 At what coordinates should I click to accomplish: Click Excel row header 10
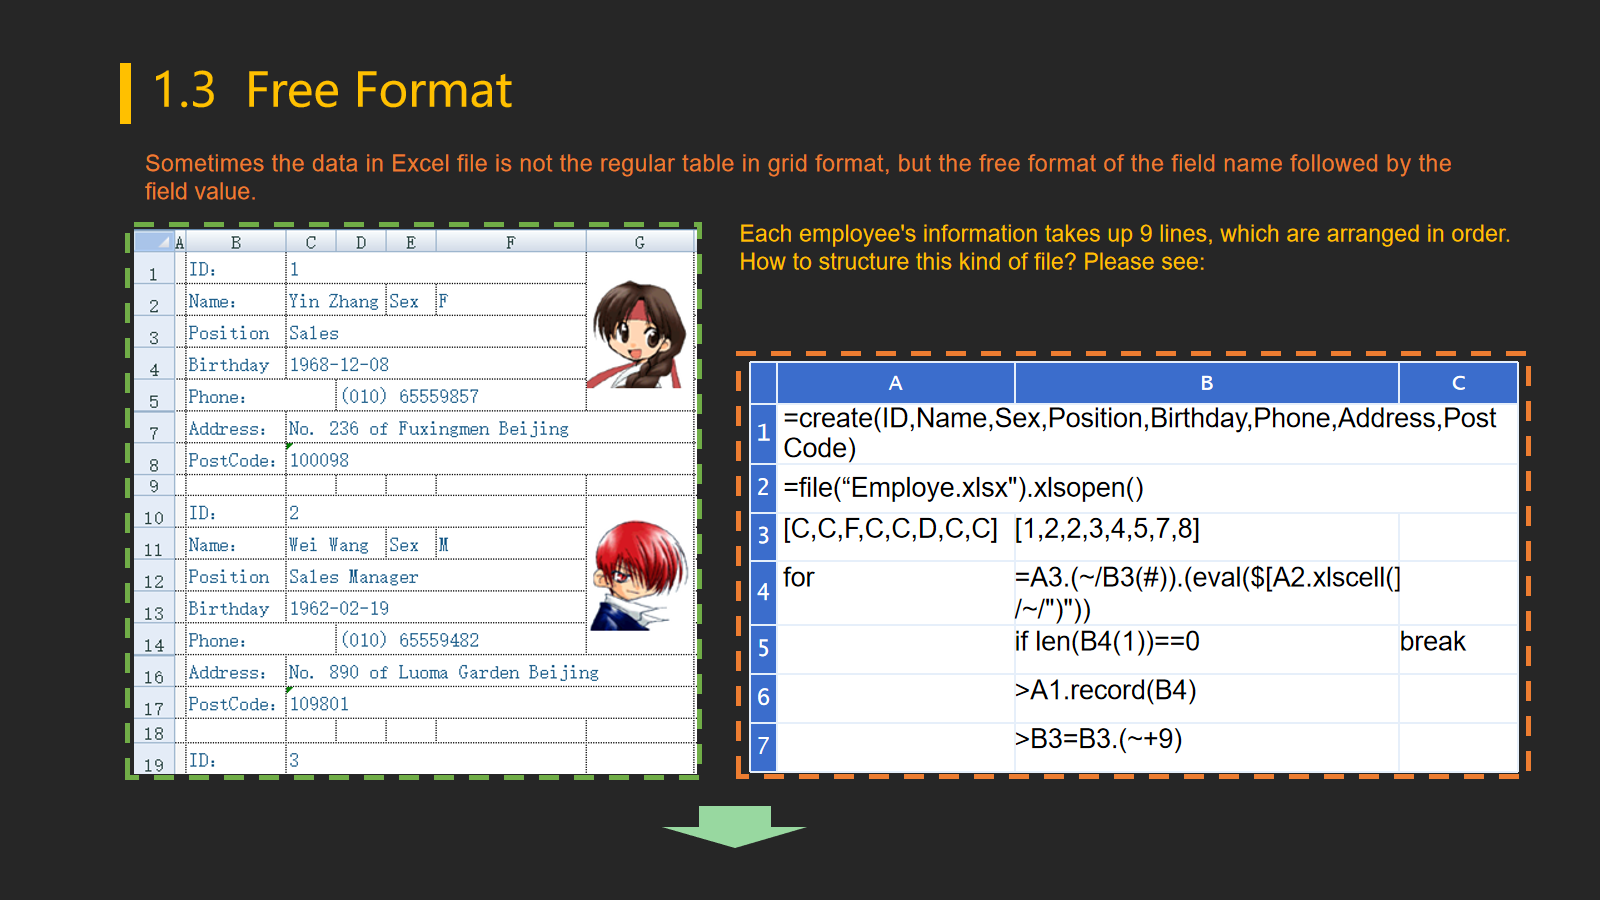pos(153,518)
